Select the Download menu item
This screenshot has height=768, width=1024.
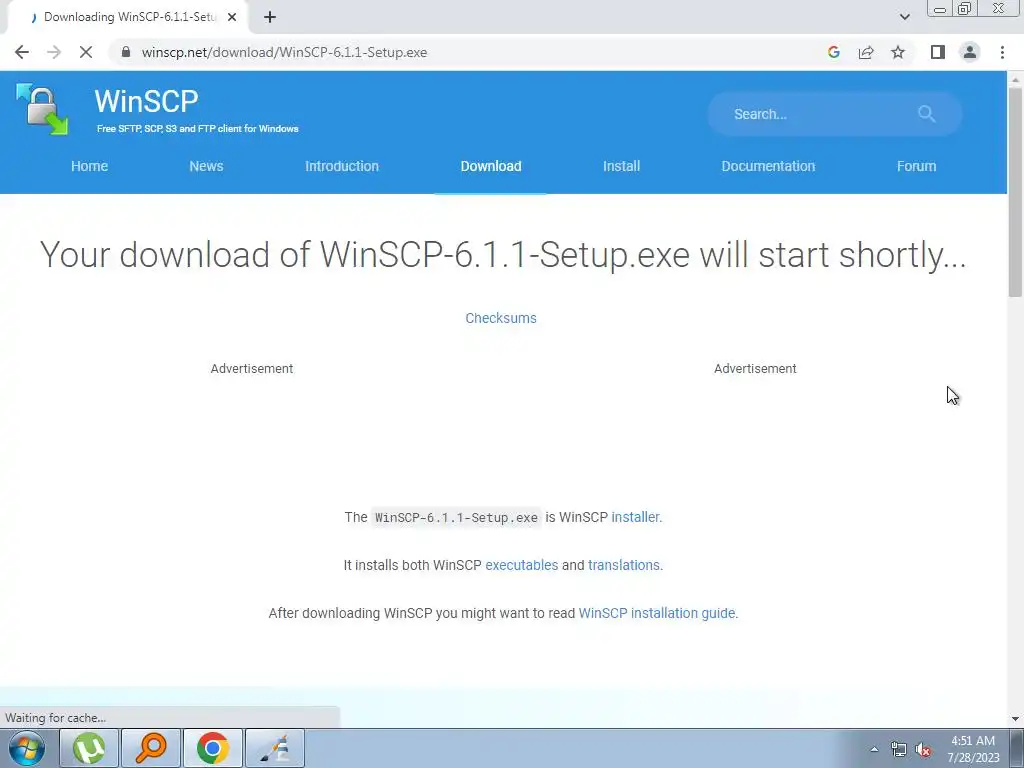click(491, 166)
